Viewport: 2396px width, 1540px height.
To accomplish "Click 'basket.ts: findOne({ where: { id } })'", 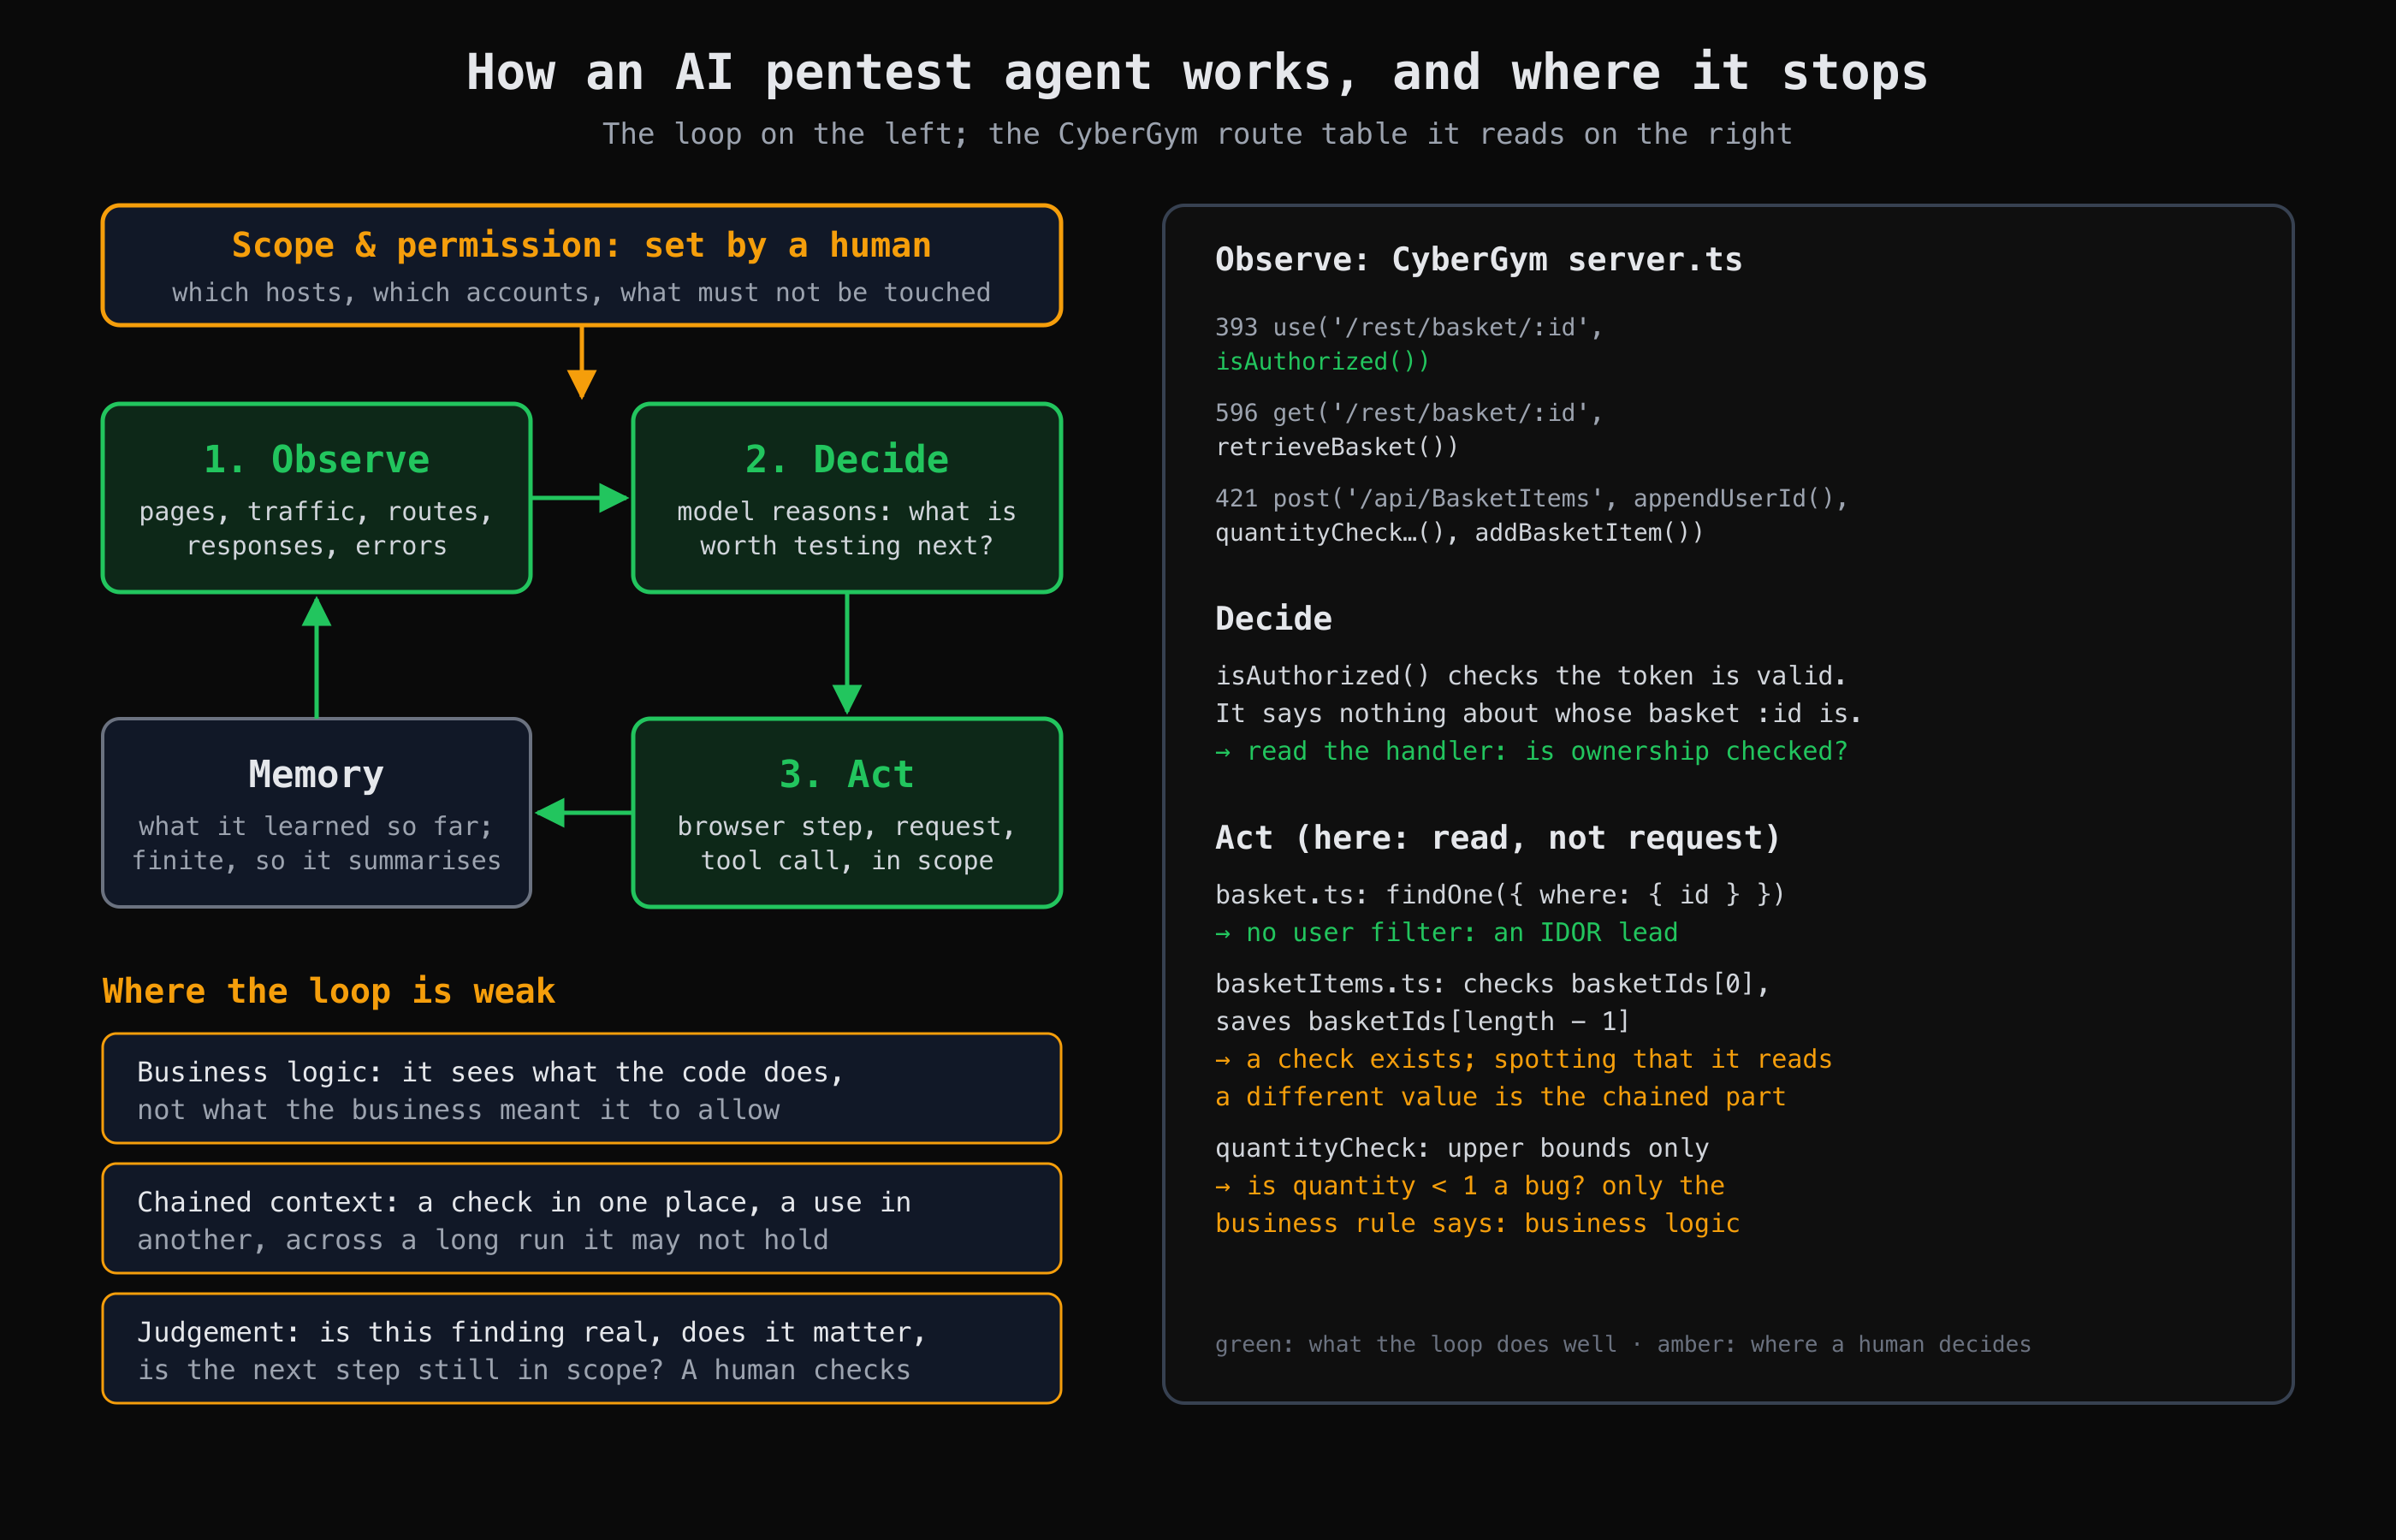I will coord(1500,895).
